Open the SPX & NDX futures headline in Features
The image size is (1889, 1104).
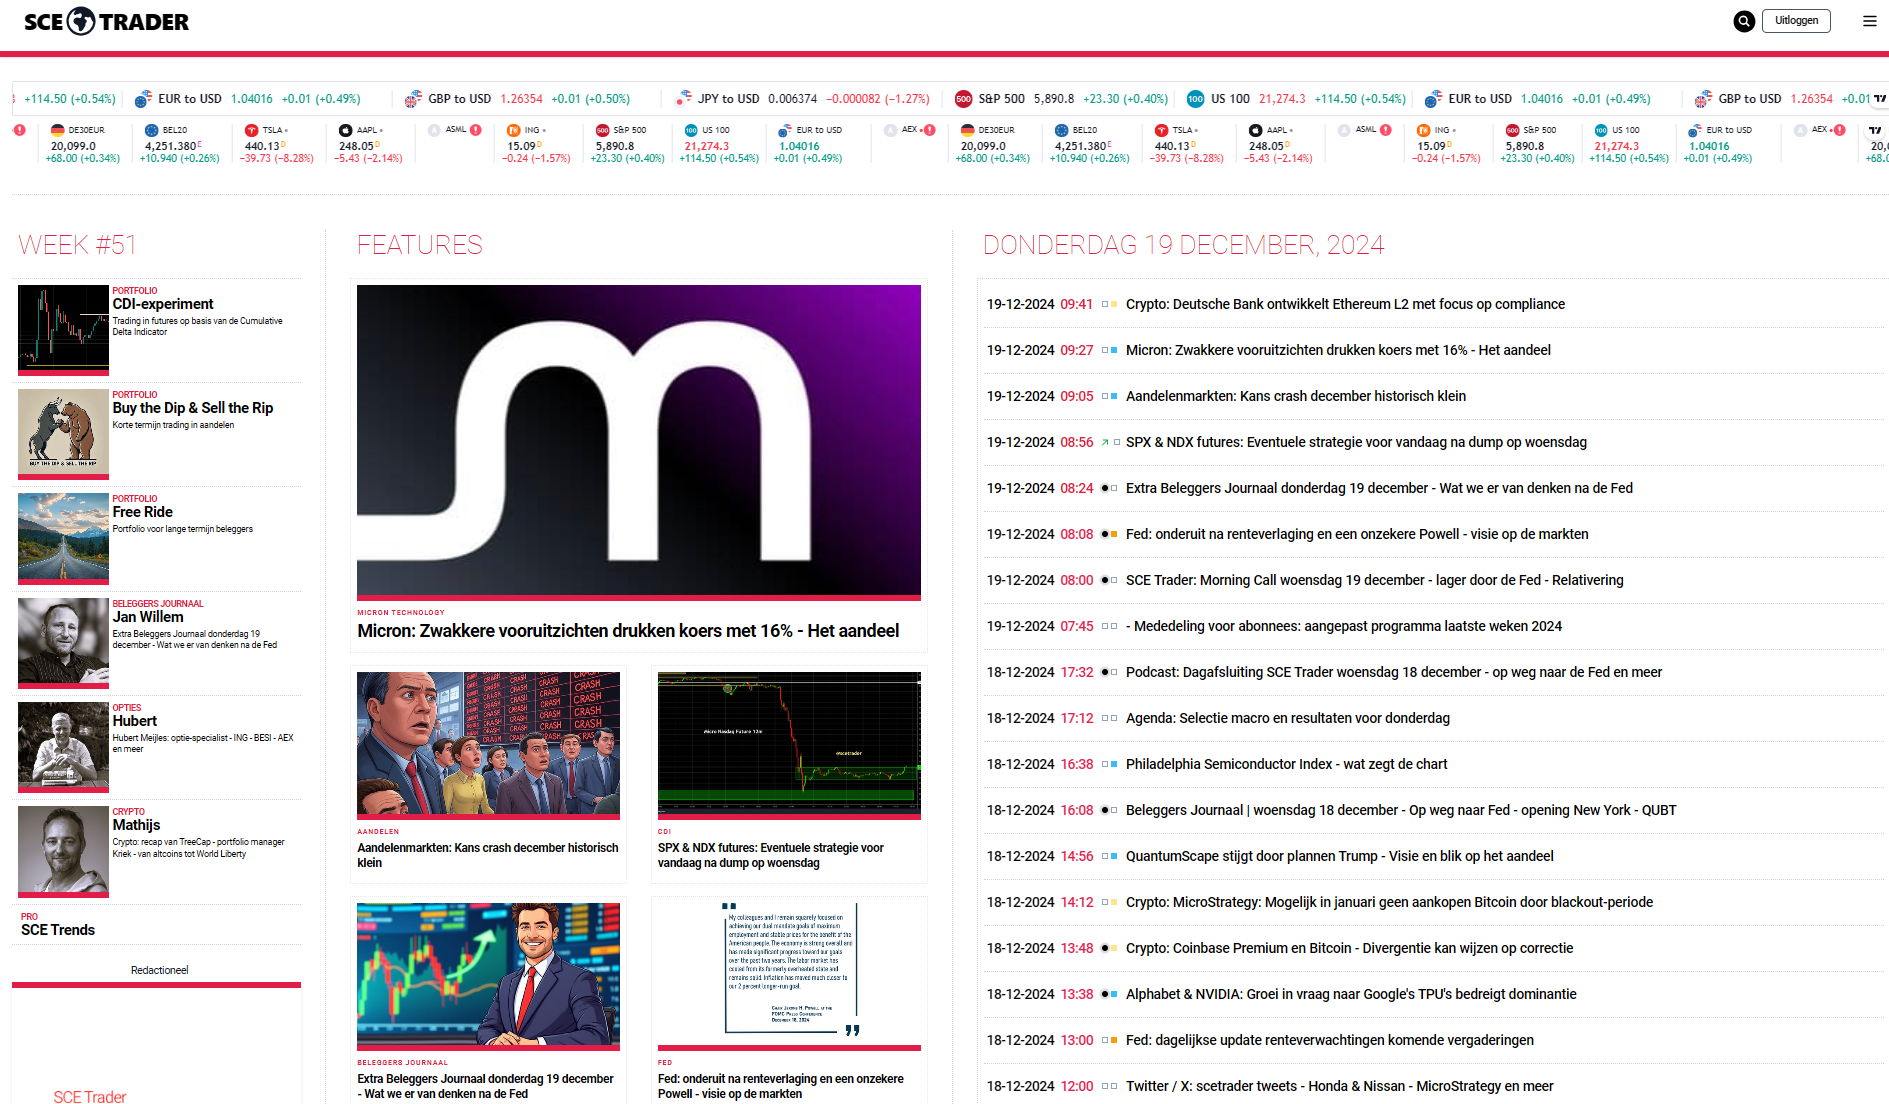pos(771,855)
